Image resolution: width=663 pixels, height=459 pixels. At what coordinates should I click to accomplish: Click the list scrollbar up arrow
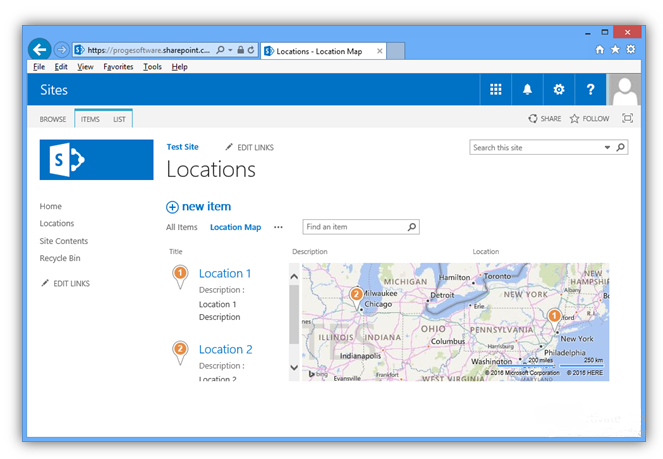tap(294, 277)
